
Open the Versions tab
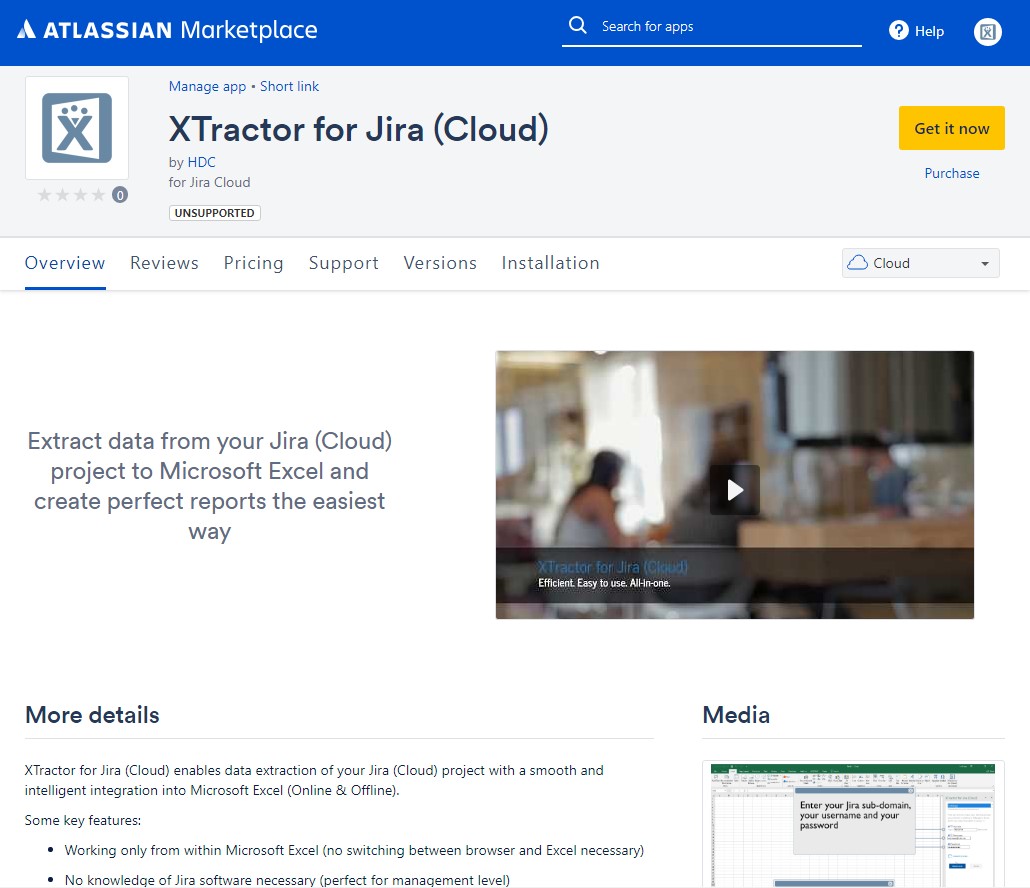point(440,263)
